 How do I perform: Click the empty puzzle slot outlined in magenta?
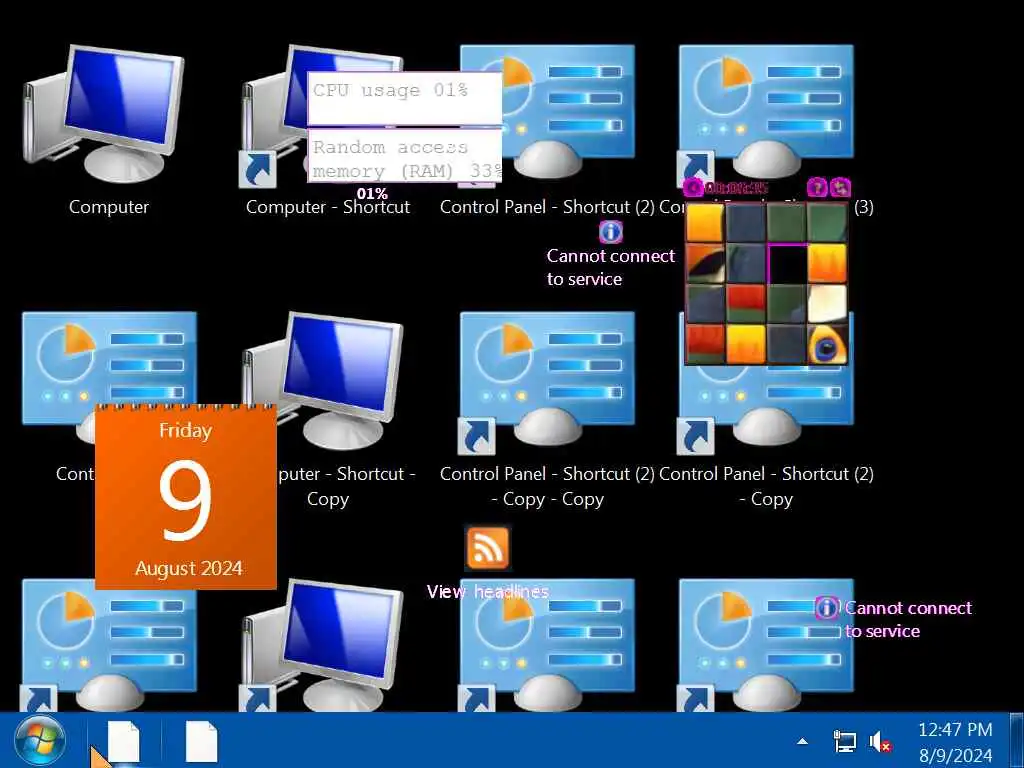[x=787, y=263]
